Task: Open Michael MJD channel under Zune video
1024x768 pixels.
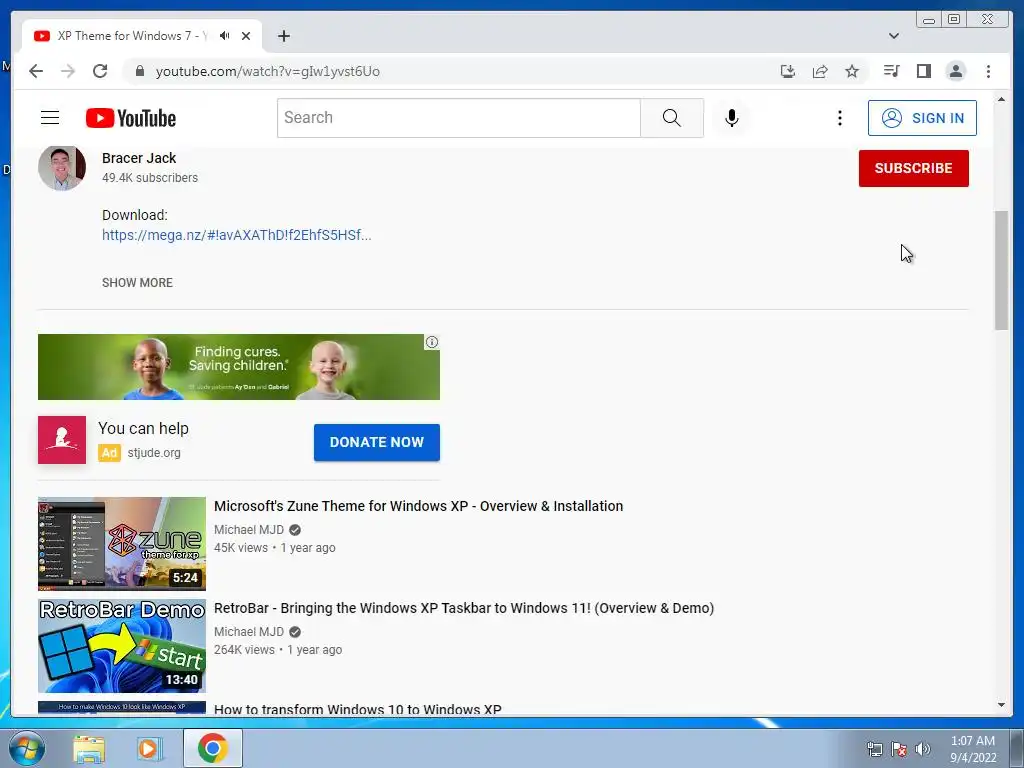Action: point(249,530)
